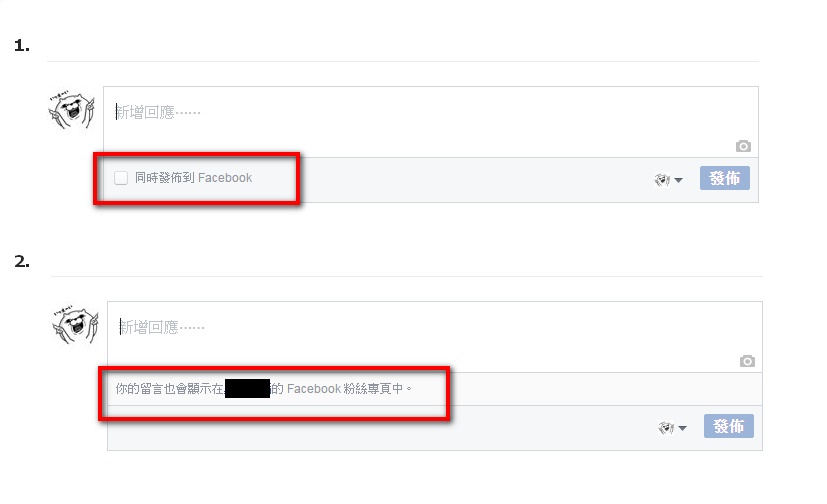The image size is (827, 504).
Task: Enable the 同時發佈到 Facebook checkbox
Action: (x=121, y=178)
